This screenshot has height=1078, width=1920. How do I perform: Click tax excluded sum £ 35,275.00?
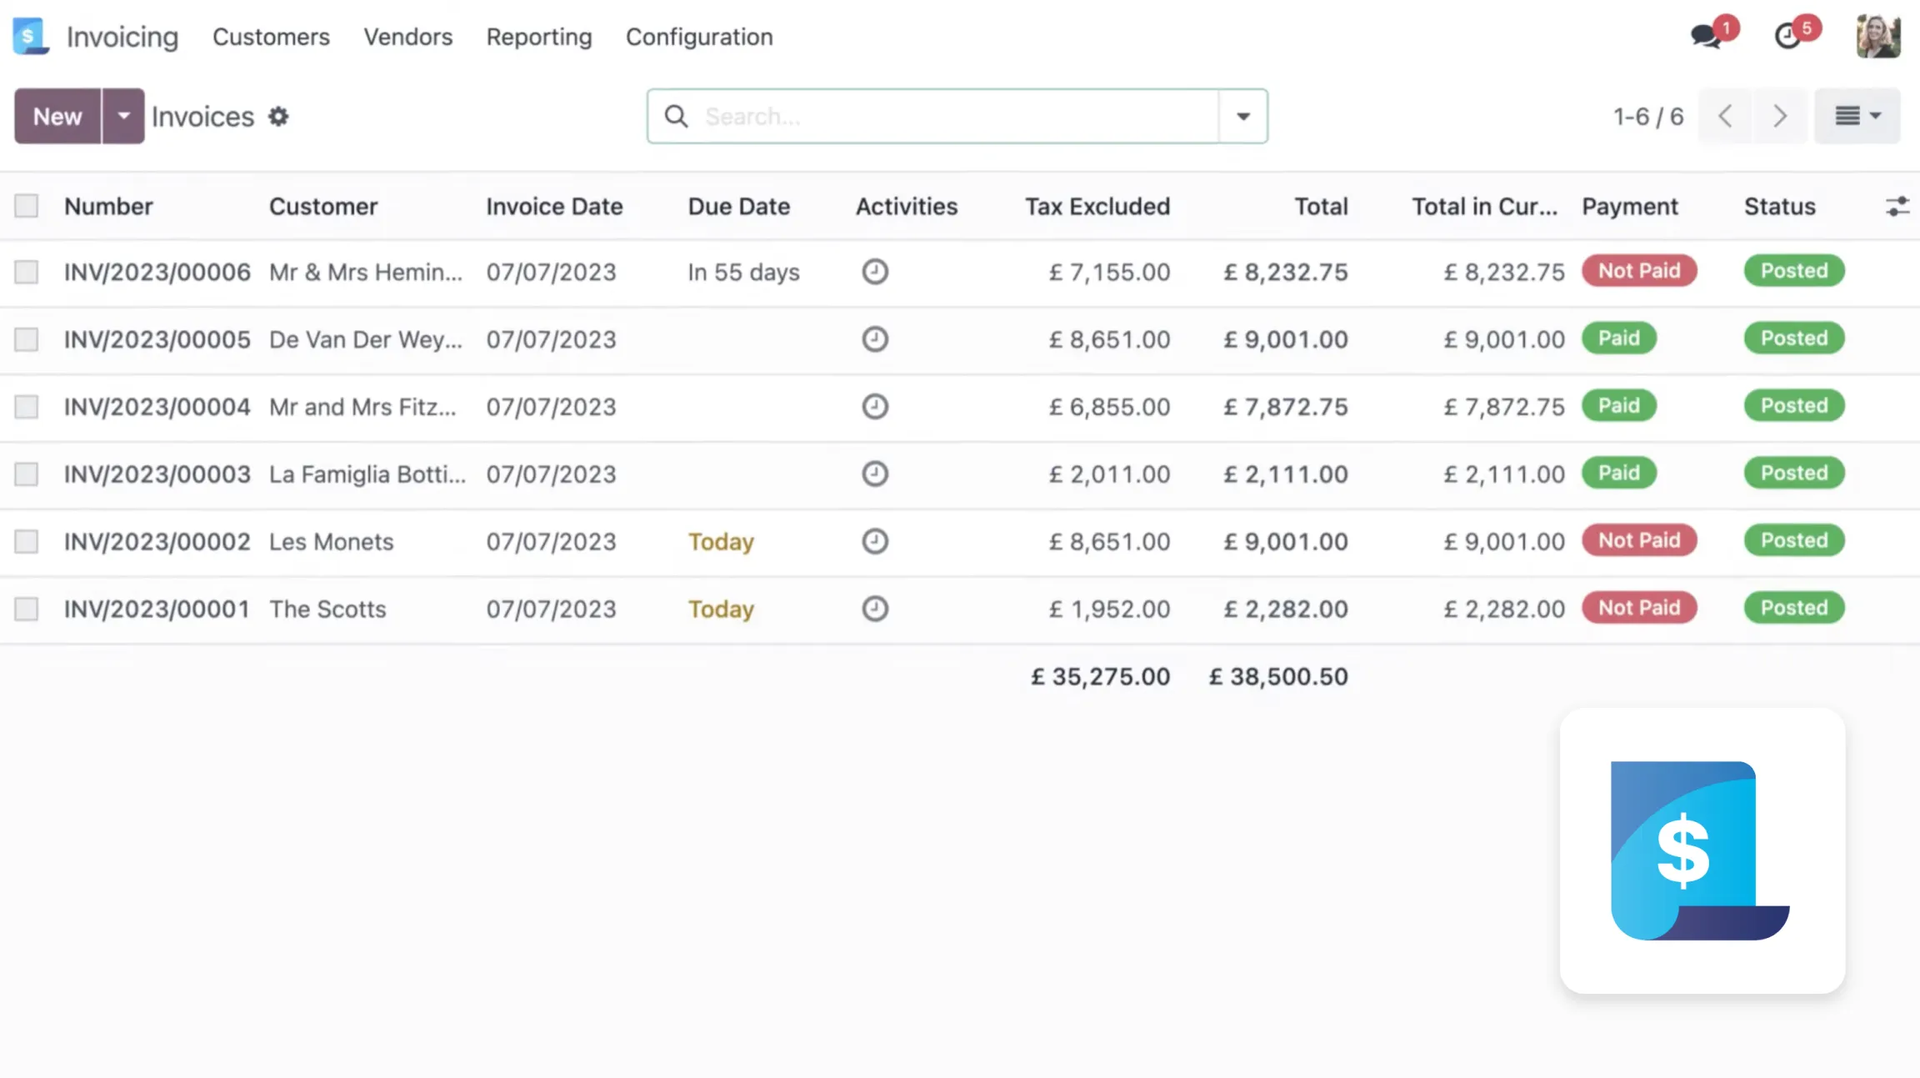coord(1100,676)
